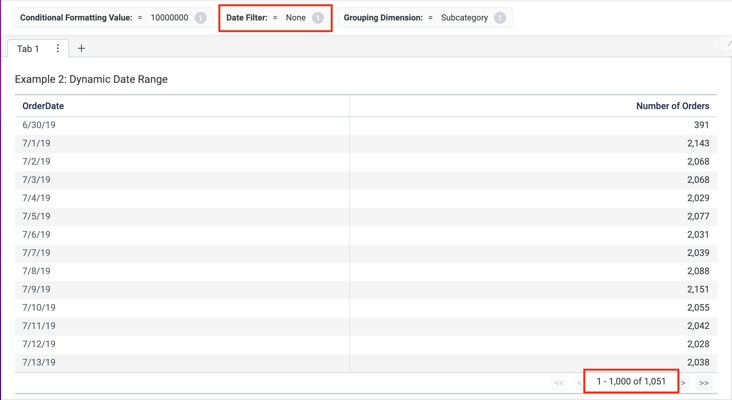Go to the next page of results
The height and width of the screenshot is (400, 732).
(x=684, y=383)
